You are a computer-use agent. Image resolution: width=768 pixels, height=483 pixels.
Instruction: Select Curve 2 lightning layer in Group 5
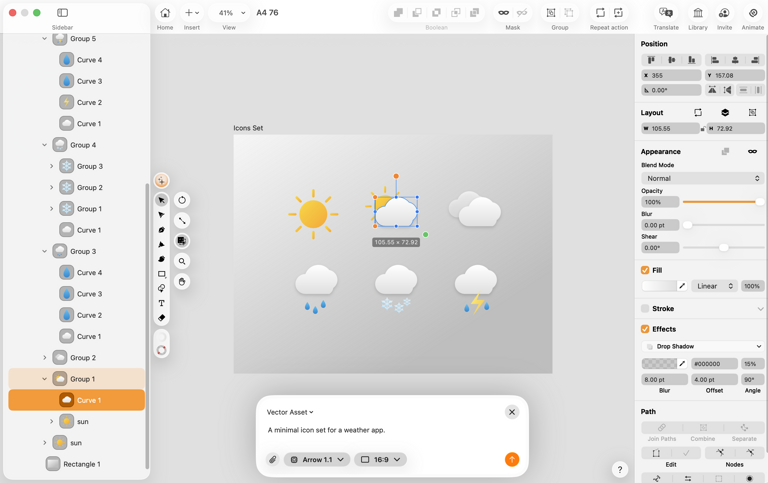pos(77,102)
